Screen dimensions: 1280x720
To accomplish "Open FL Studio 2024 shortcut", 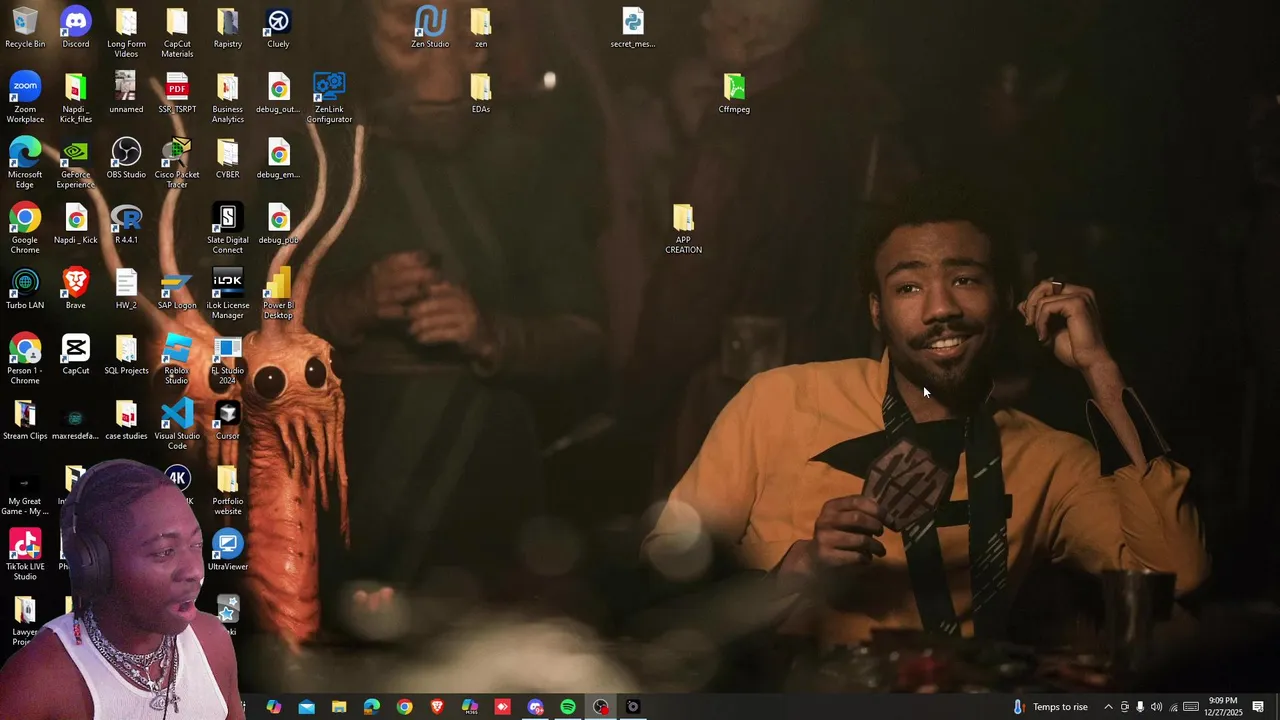I will pyautogui.click(x=228, y=359).
